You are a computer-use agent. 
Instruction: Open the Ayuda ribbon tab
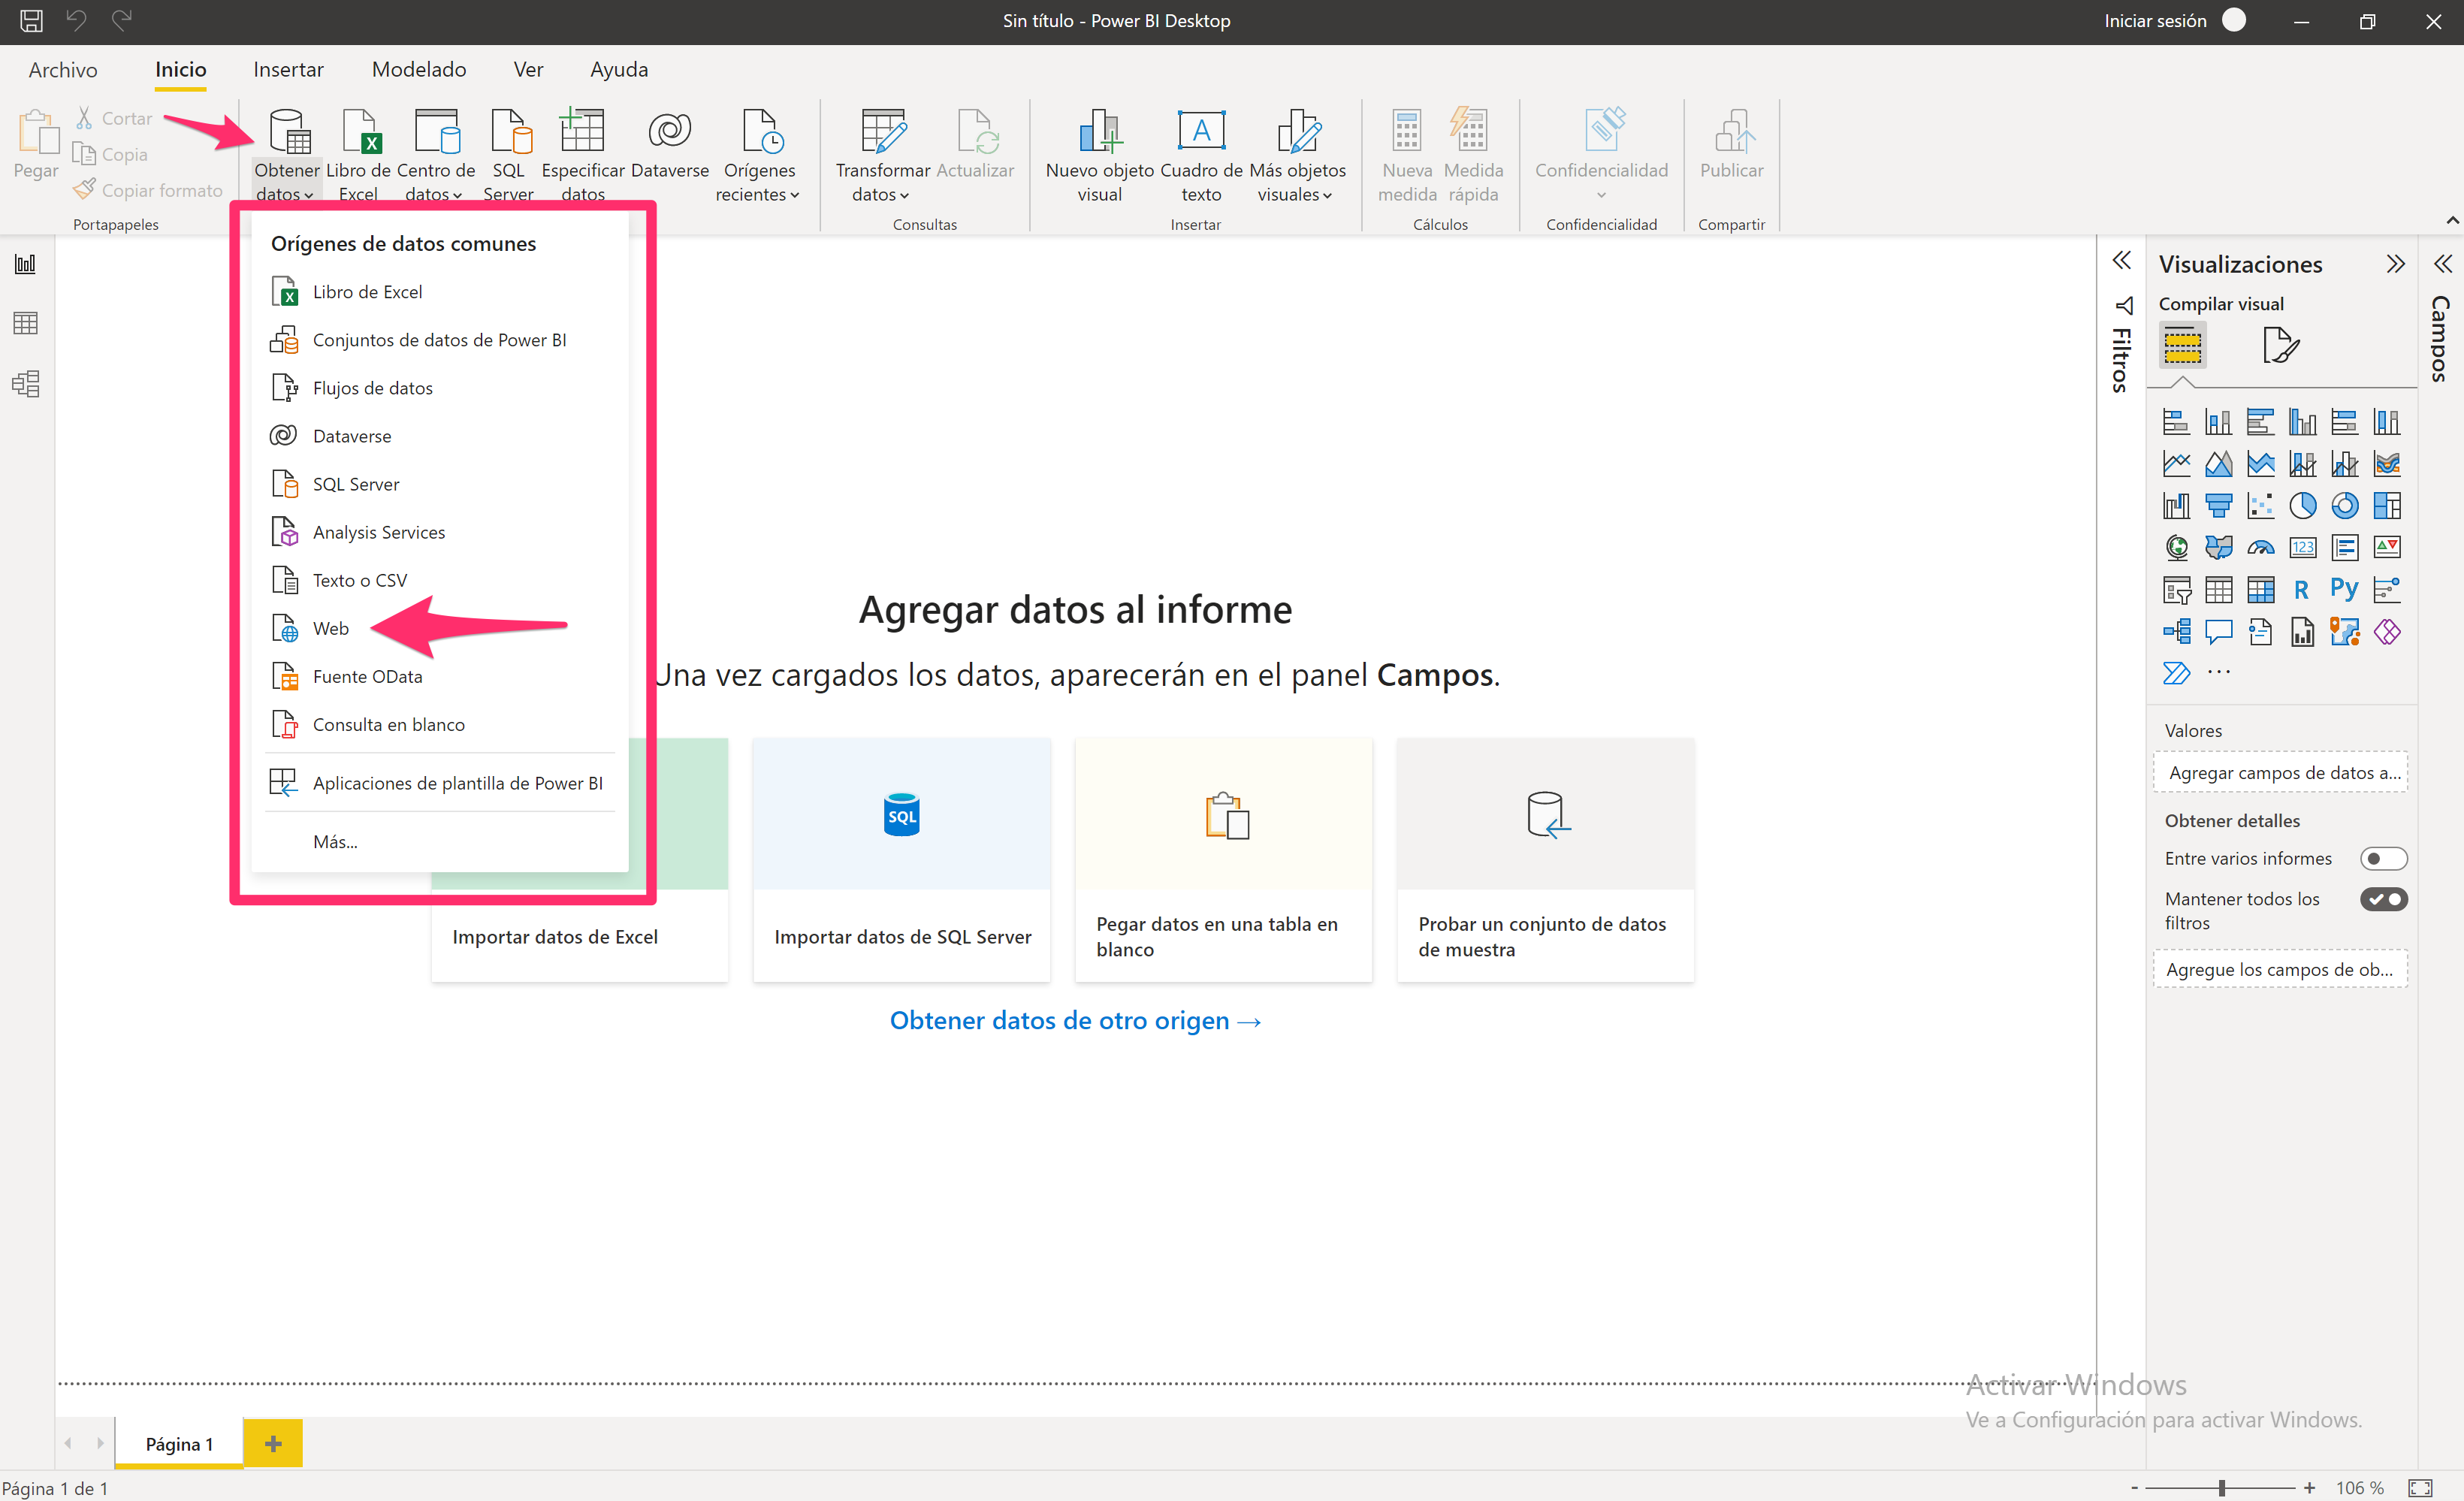coord(619,69)
